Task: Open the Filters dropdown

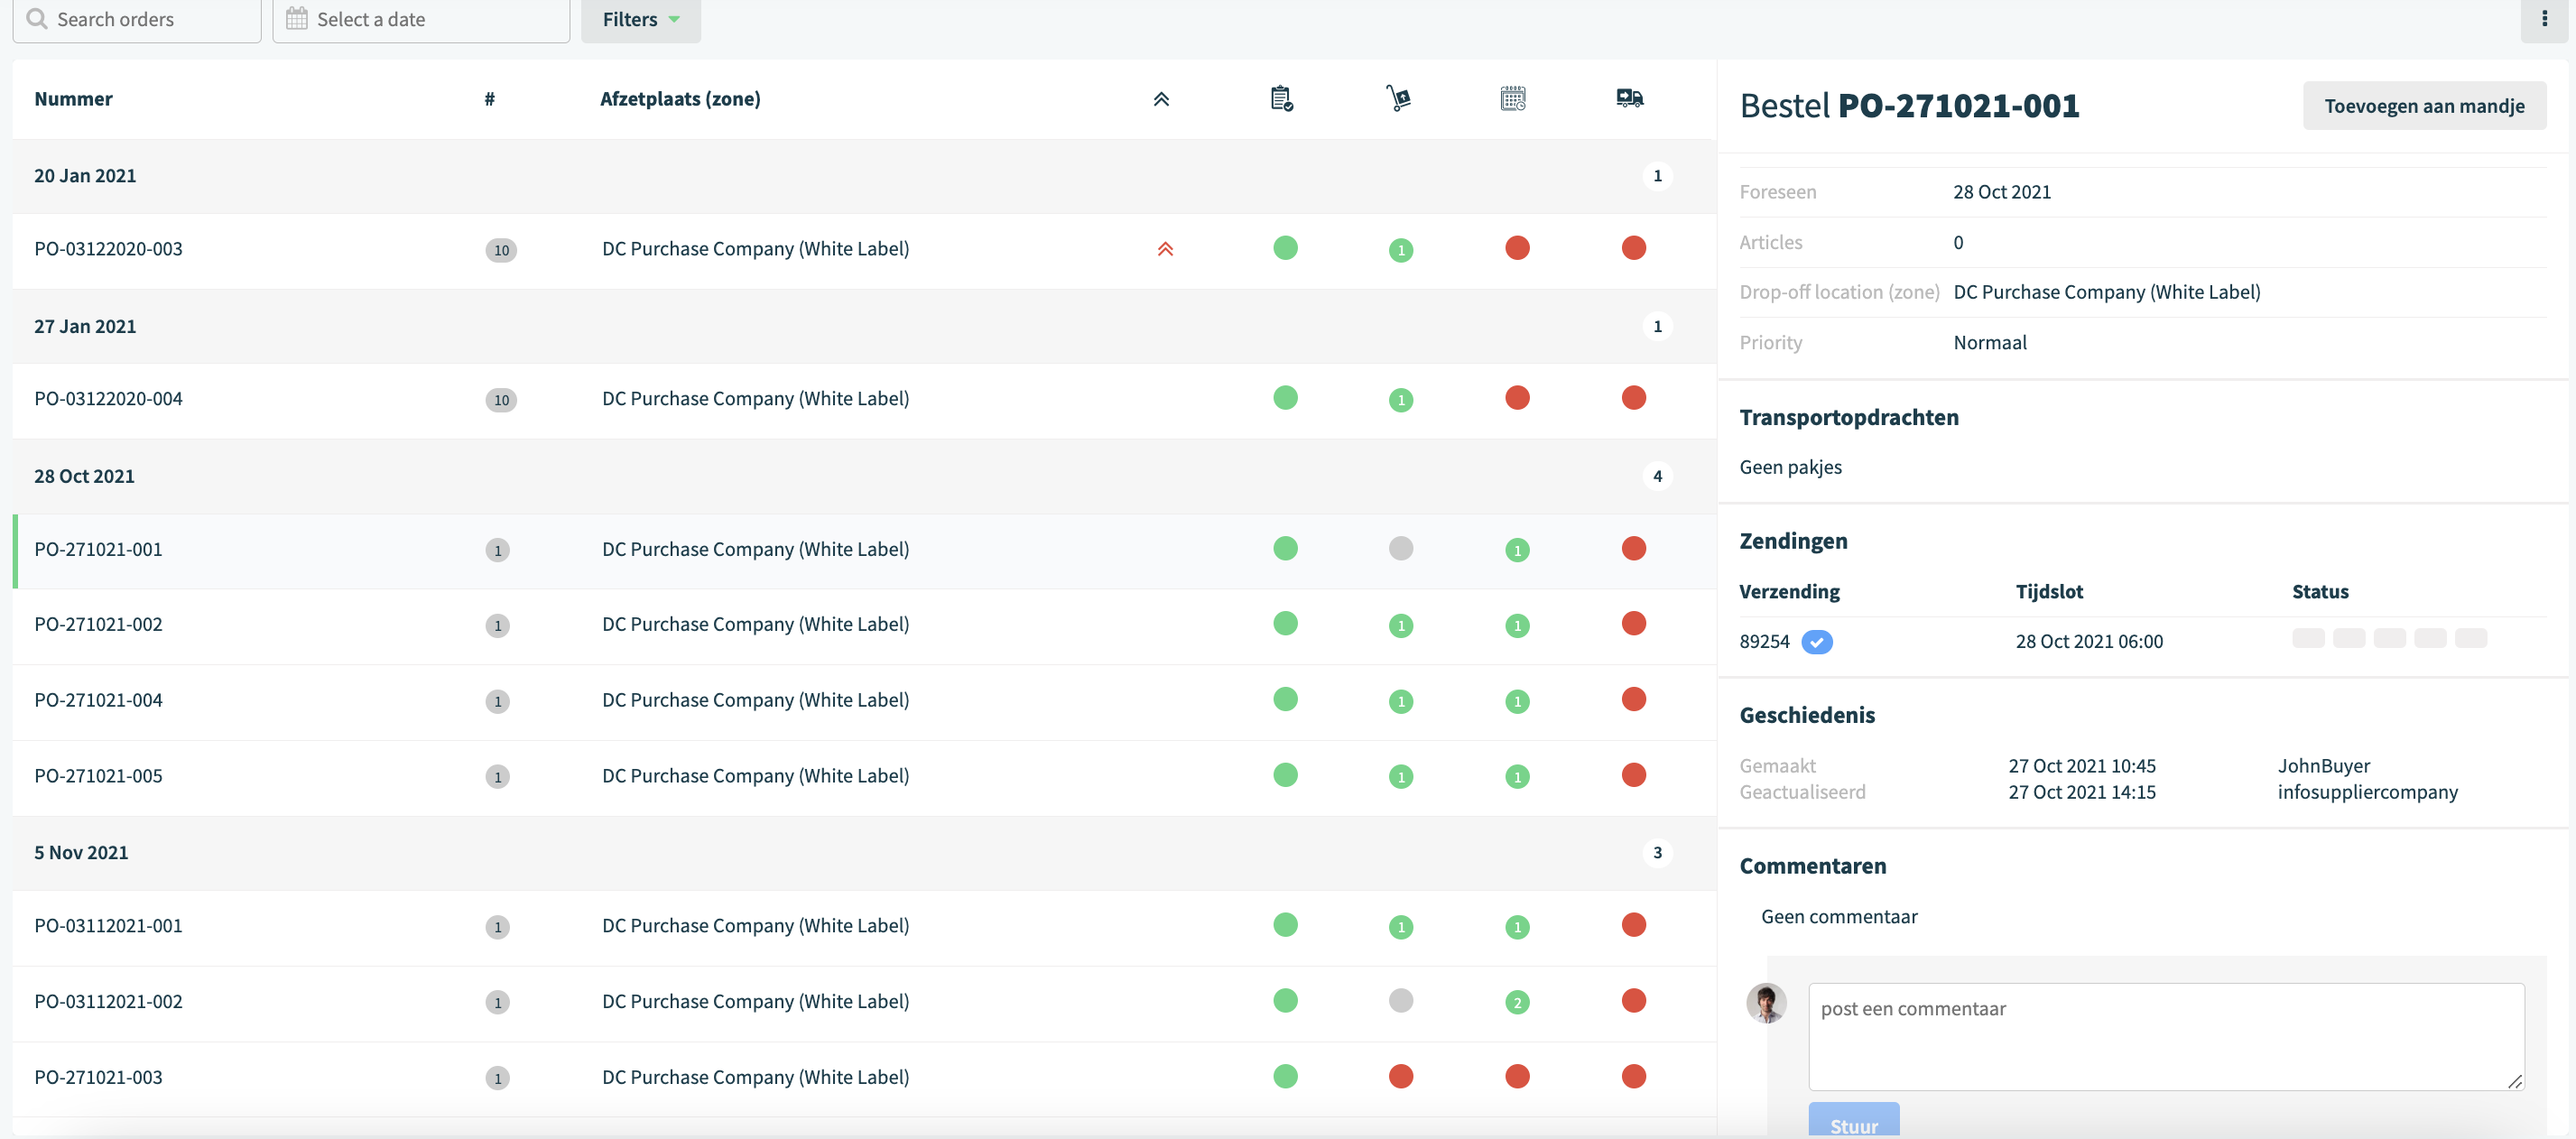Action: click(641, 19)
